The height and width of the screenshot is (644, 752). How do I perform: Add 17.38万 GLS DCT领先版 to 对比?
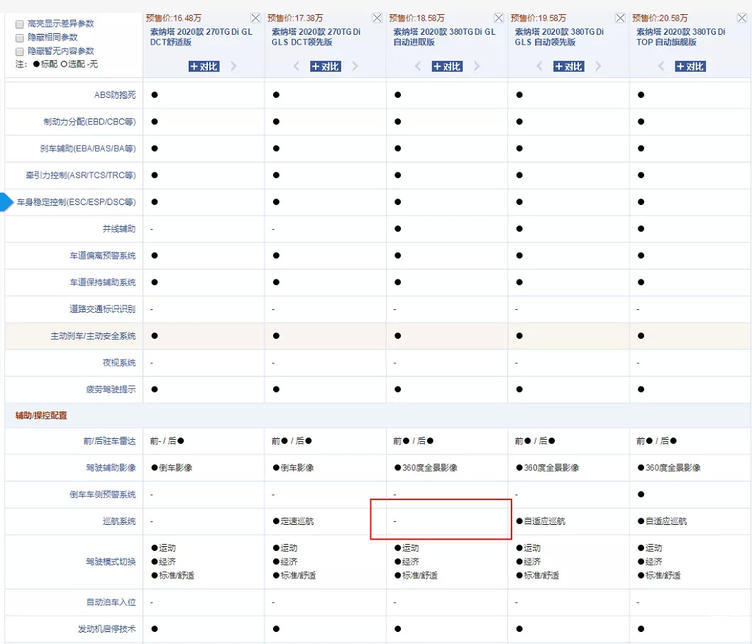click(x=326, y=67)
